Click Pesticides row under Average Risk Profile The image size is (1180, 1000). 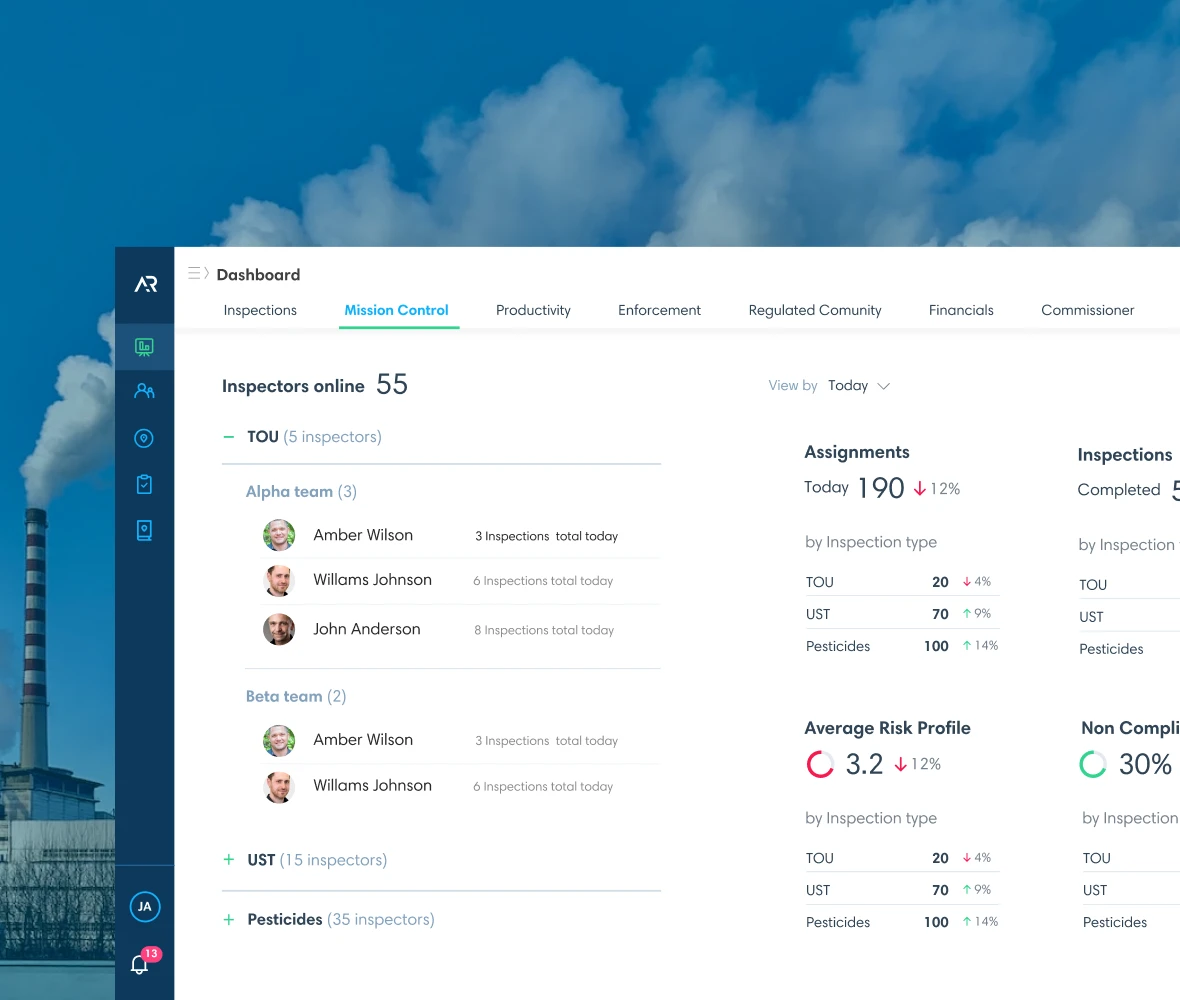pyautogui.click(x=902, y=922)
